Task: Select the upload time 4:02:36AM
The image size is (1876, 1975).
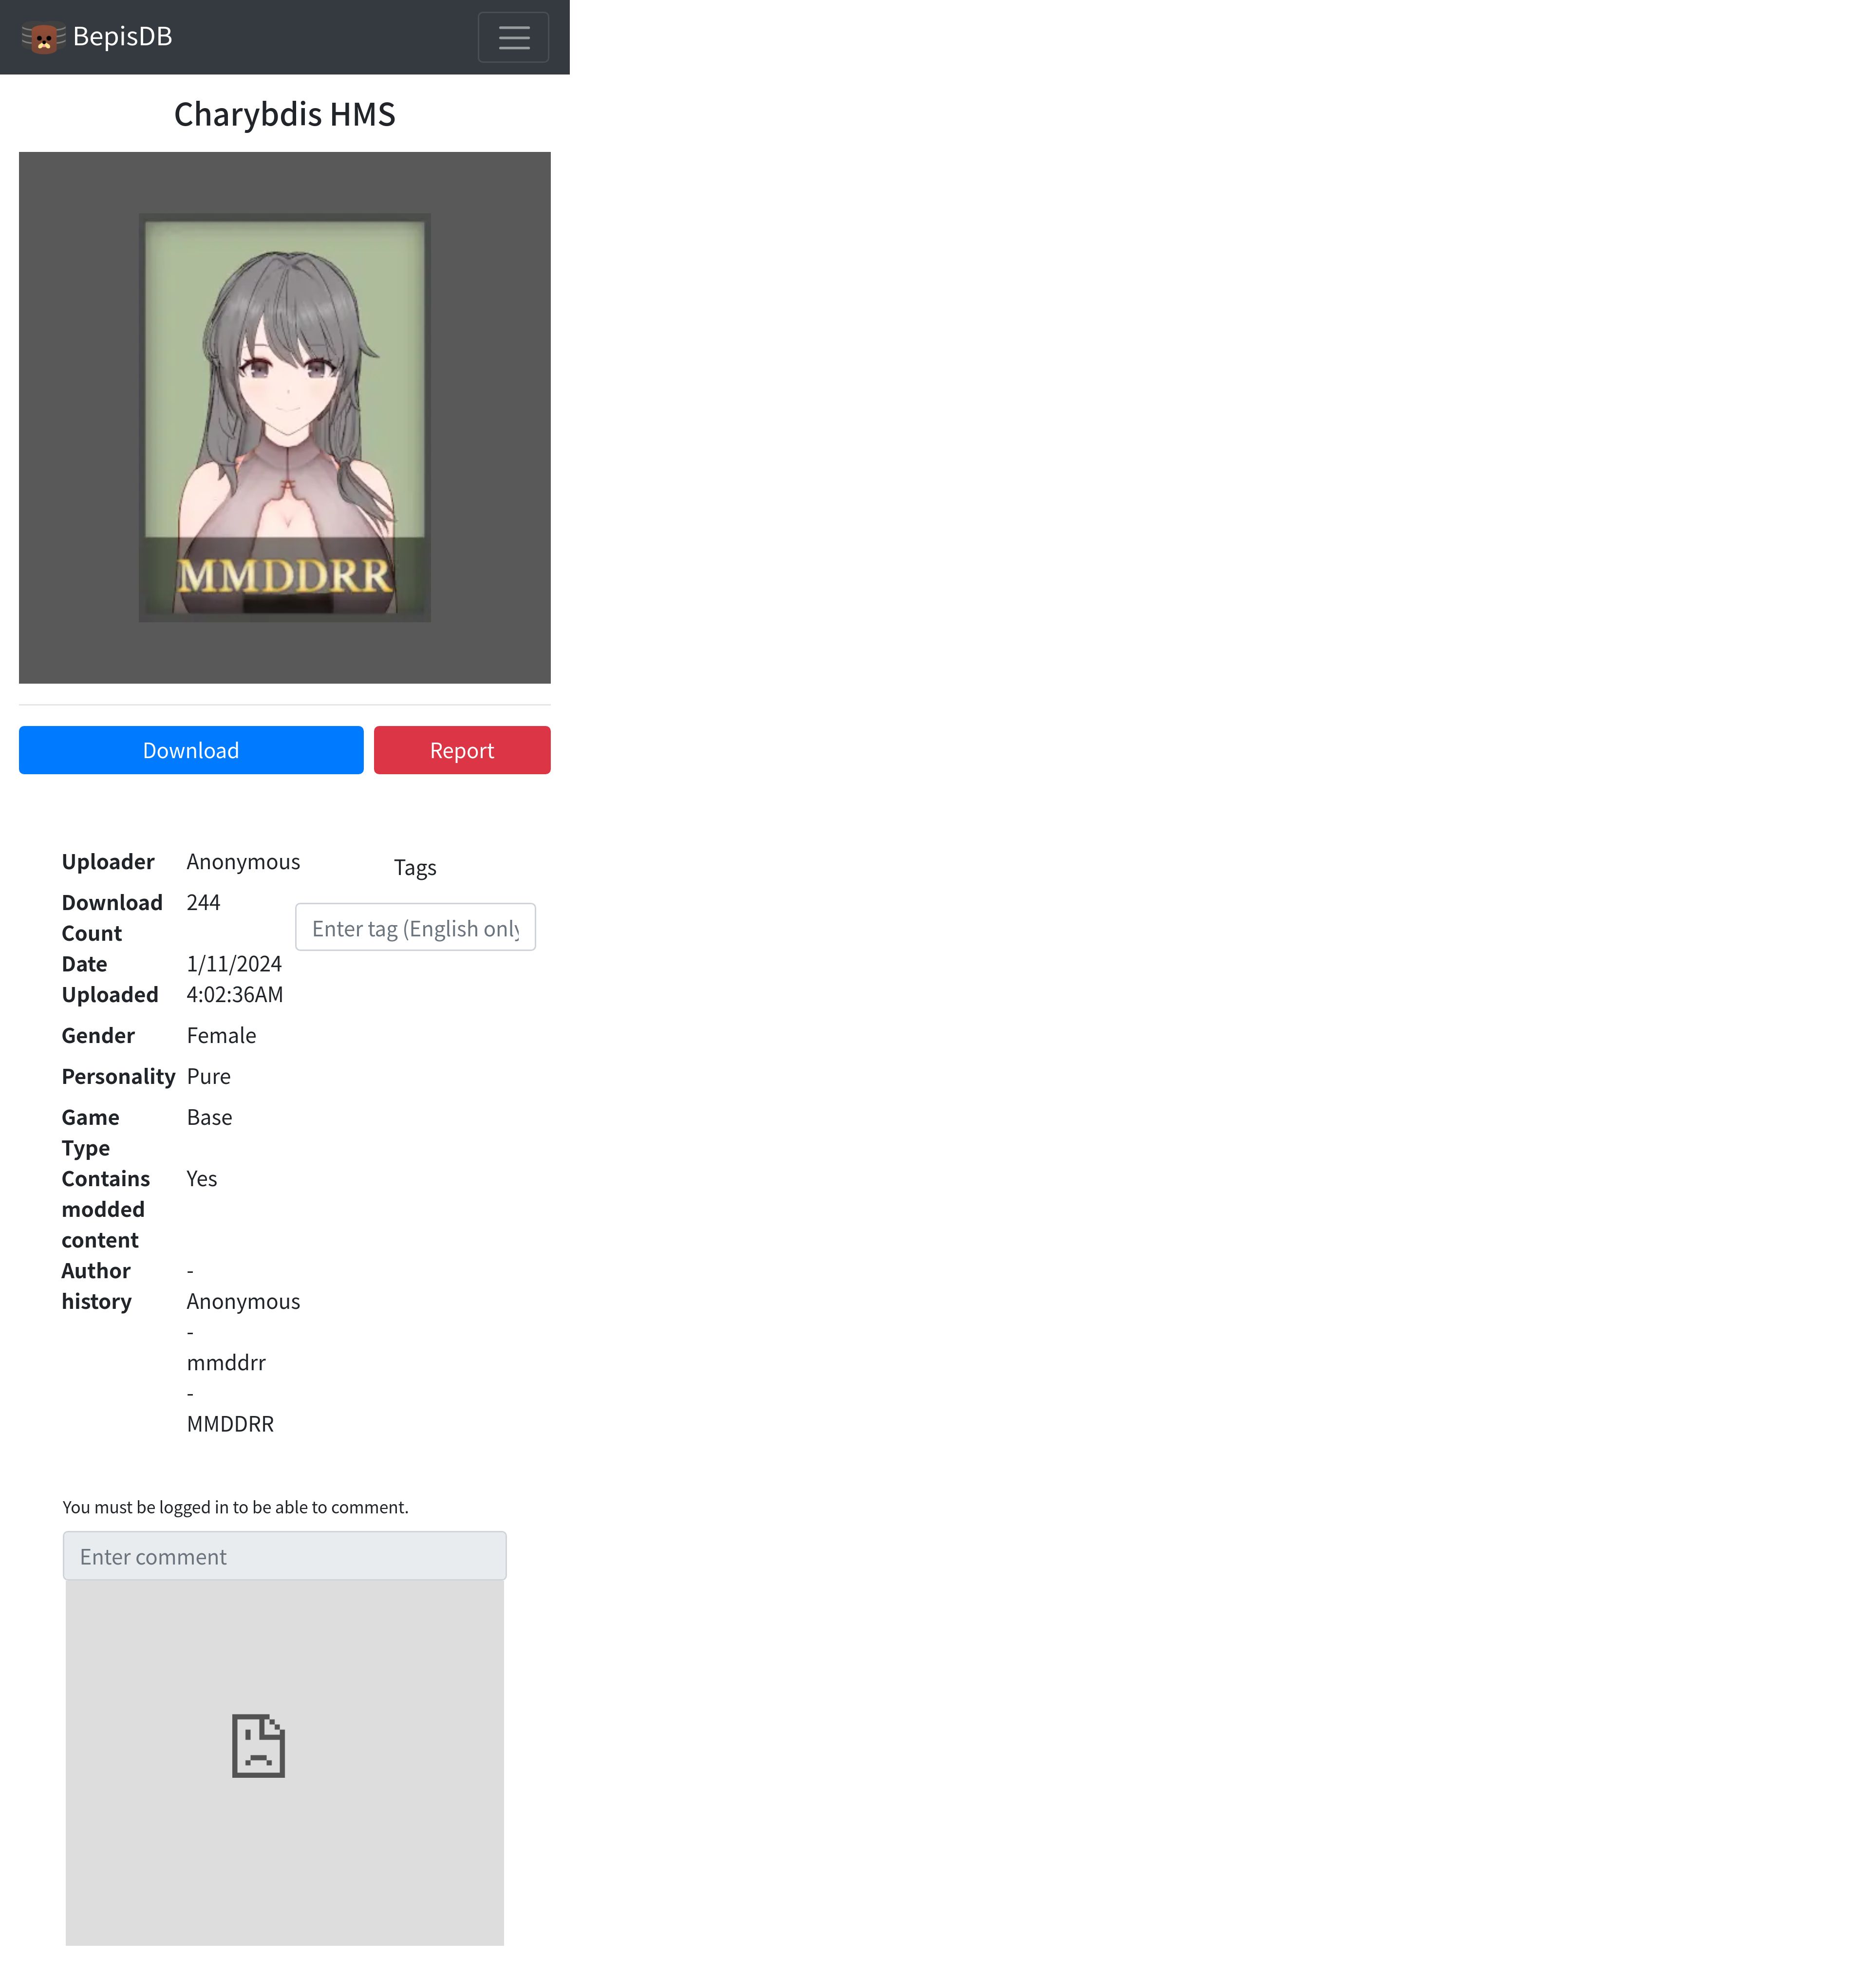Action: 235,995
